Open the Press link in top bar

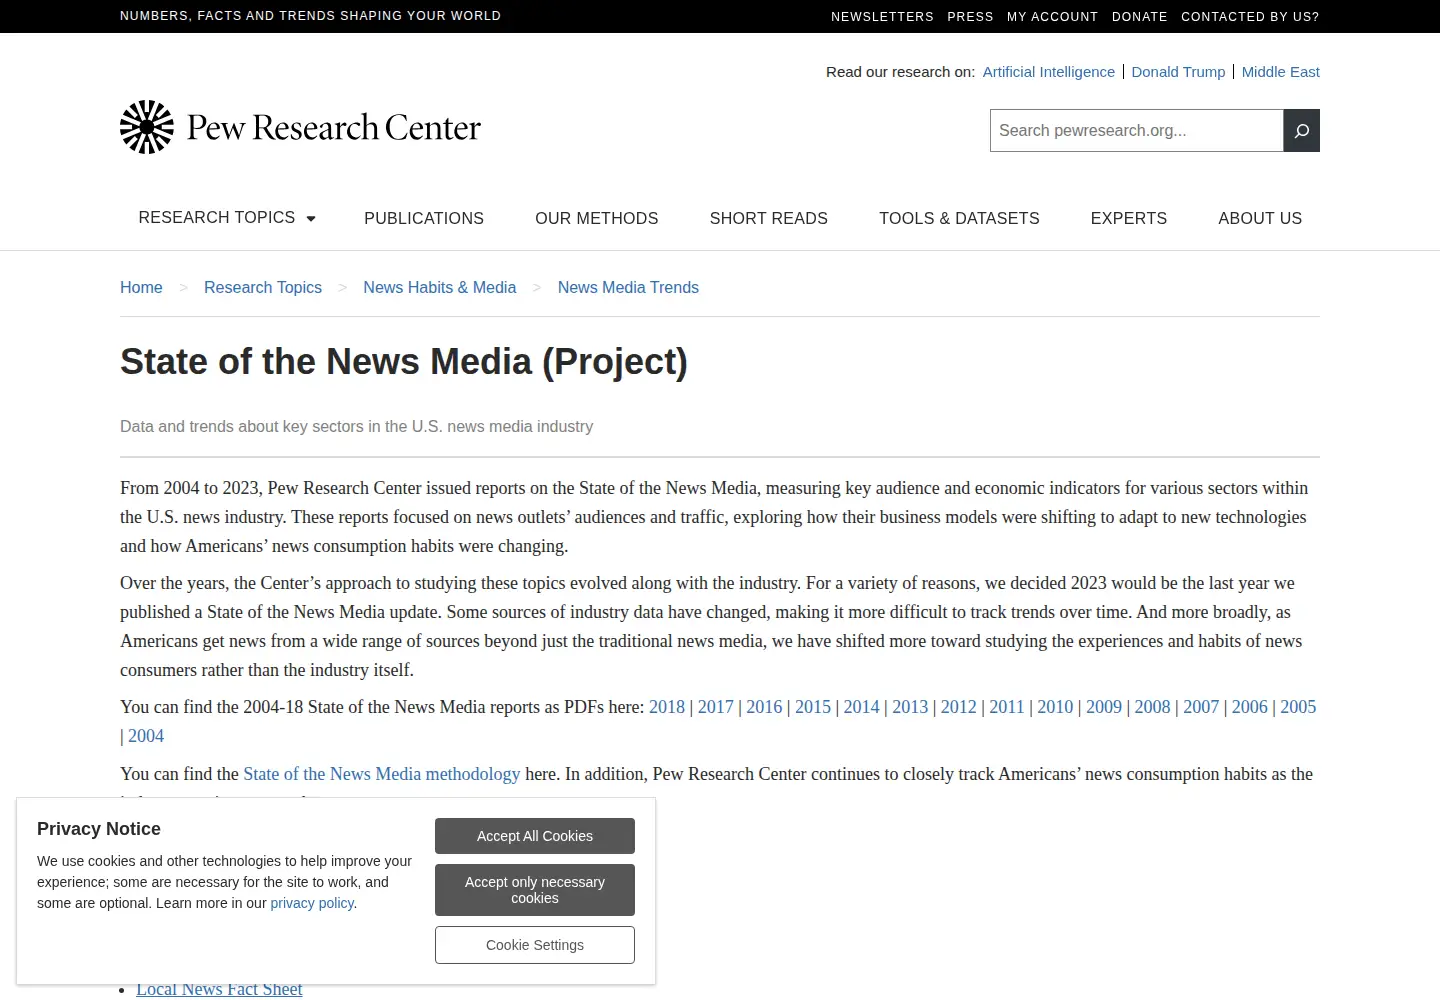(x=970, y=17)
